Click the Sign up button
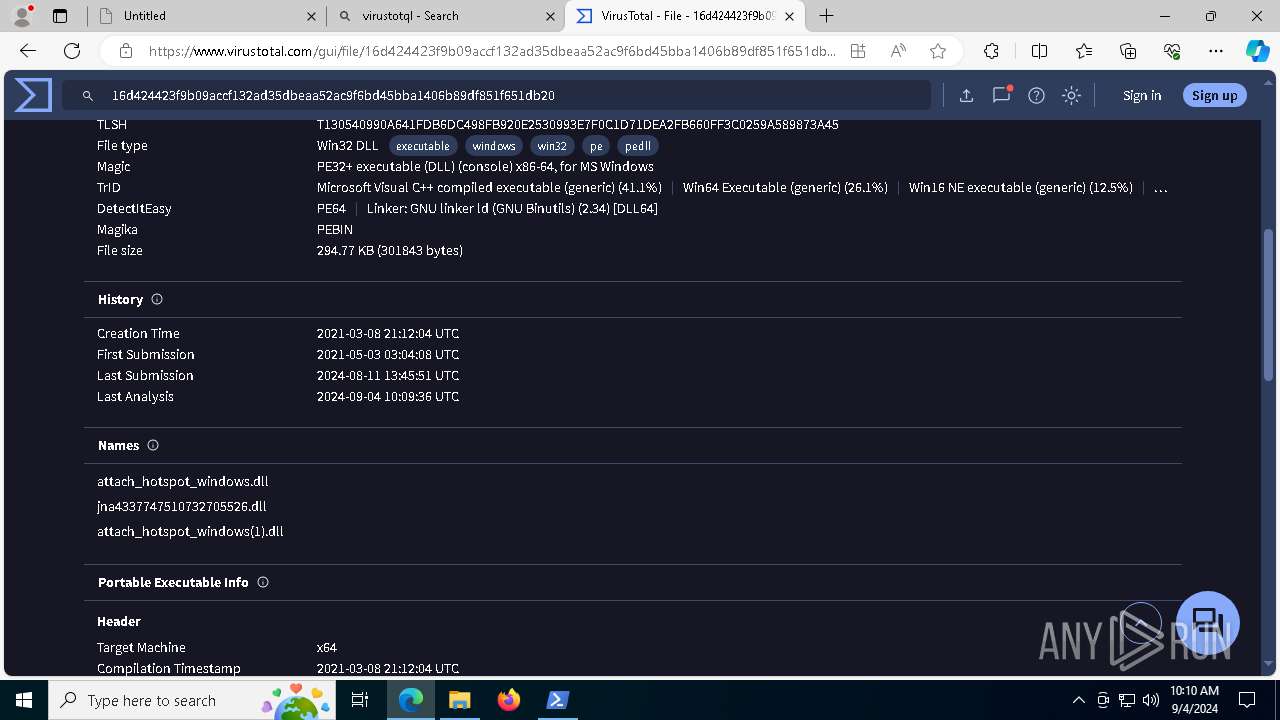This screenshot has height=720, width=1280. click(x=1214, y=95)
